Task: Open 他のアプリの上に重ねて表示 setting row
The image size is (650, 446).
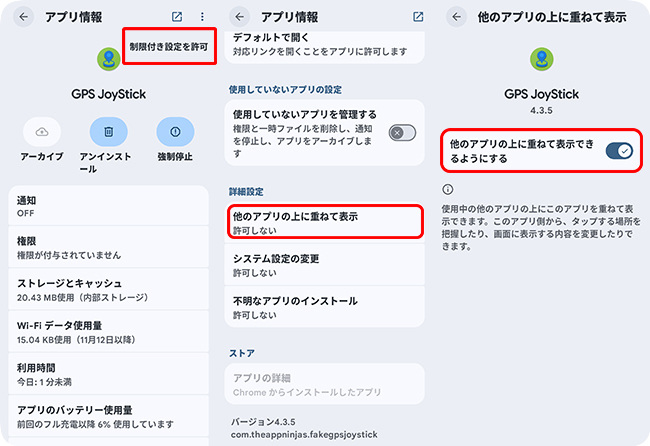Action: point(325,222)
